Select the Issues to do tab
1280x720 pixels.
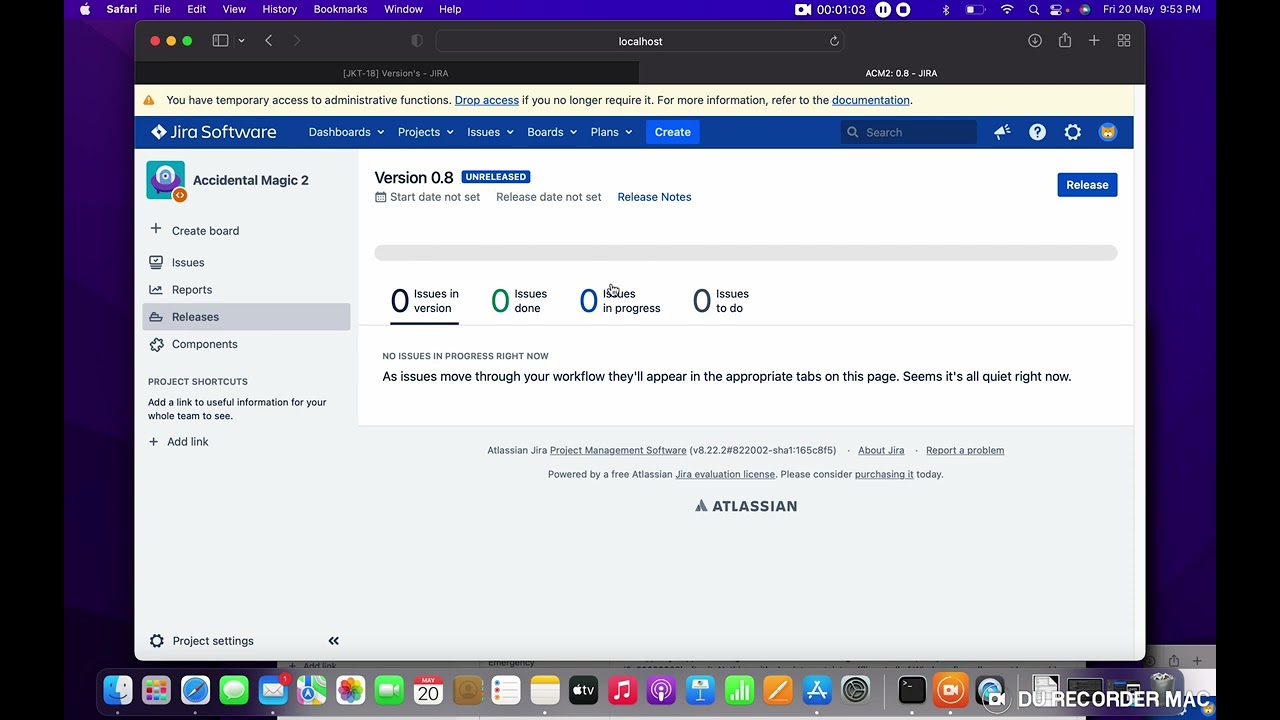tap(720, 301)
